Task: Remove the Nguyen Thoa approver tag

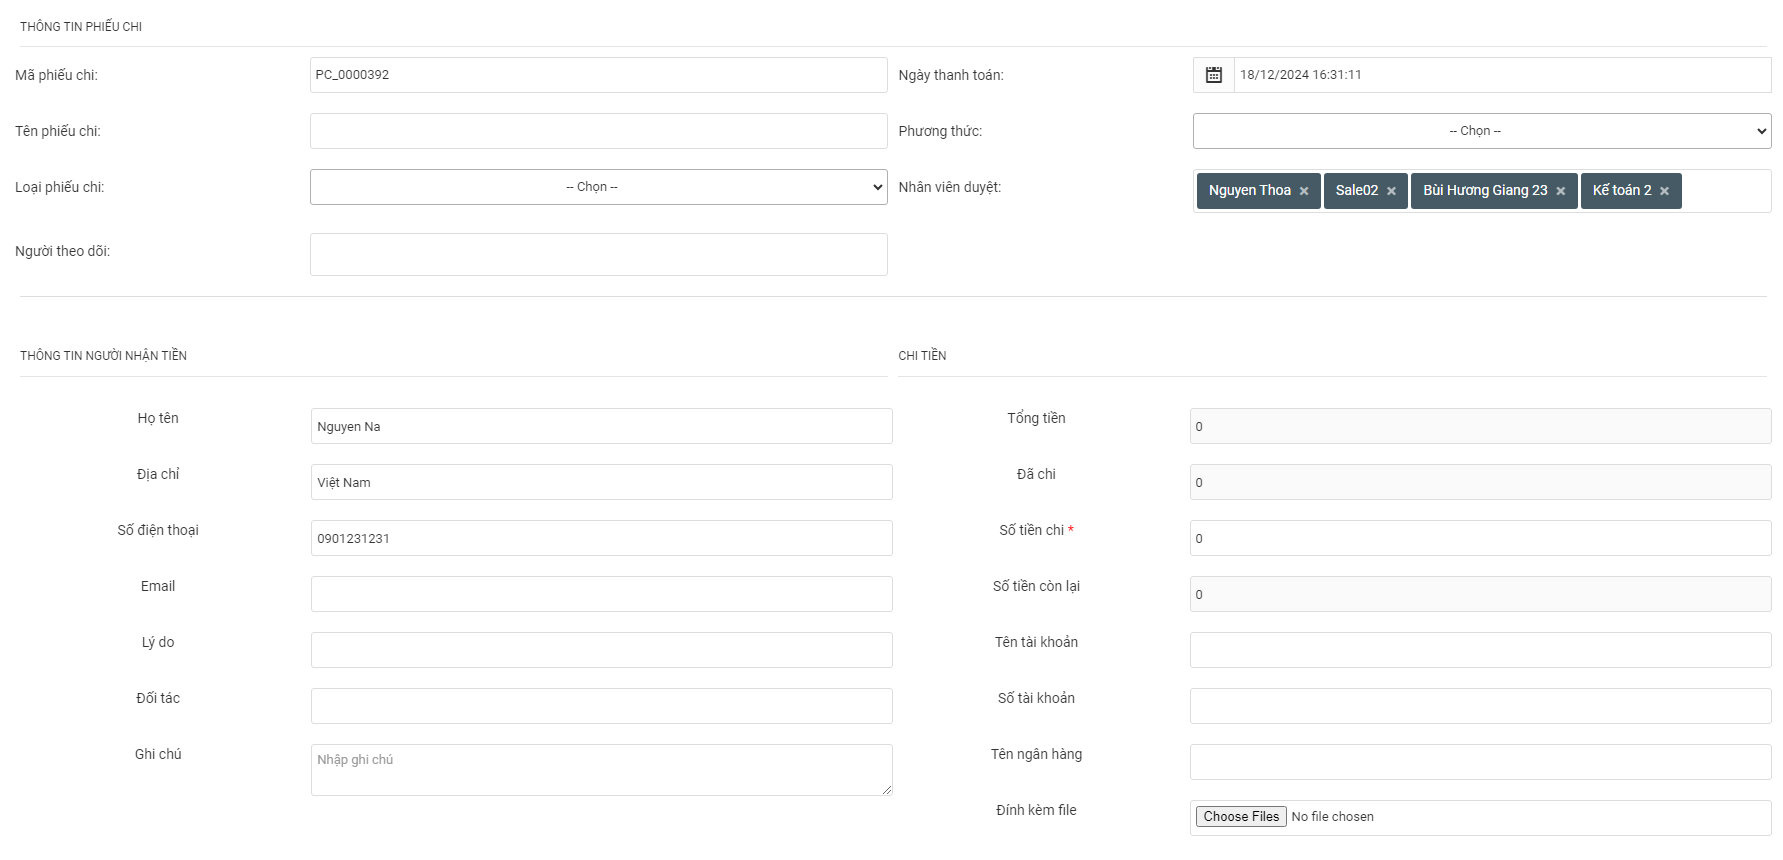Action: (x=1304, y=191)
